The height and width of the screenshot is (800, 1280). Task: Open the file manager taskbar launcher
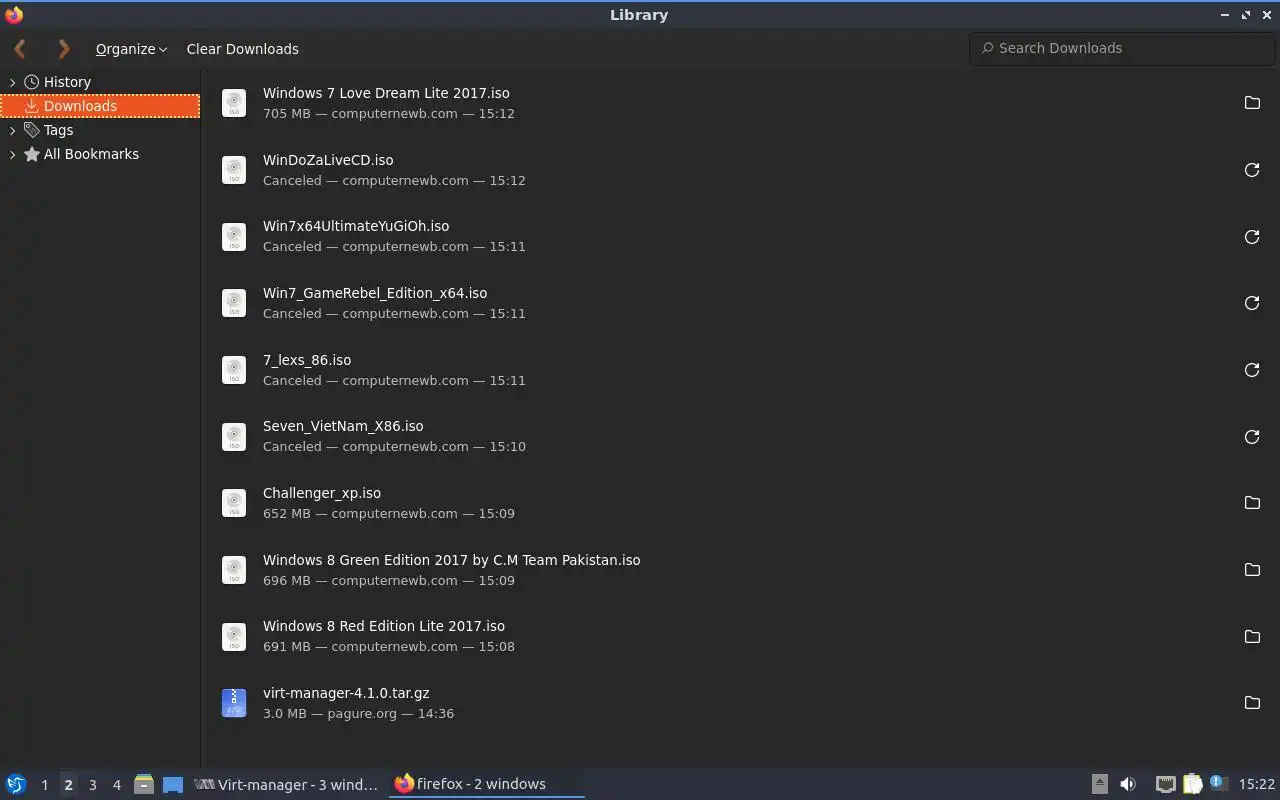click(143, 784)
